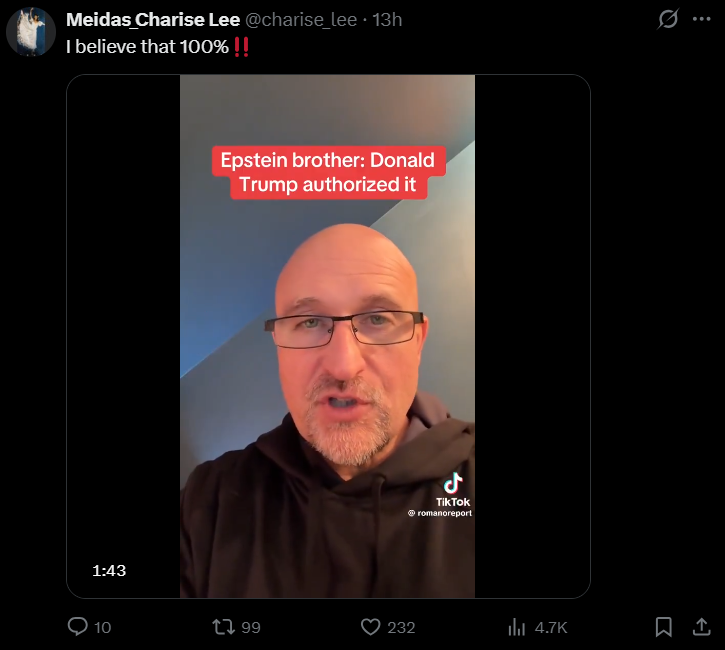Click the display name Meidas_Charise Lee
Image resolution: width=725 pixels, height=650 pixels.
(x=153, y=19)
